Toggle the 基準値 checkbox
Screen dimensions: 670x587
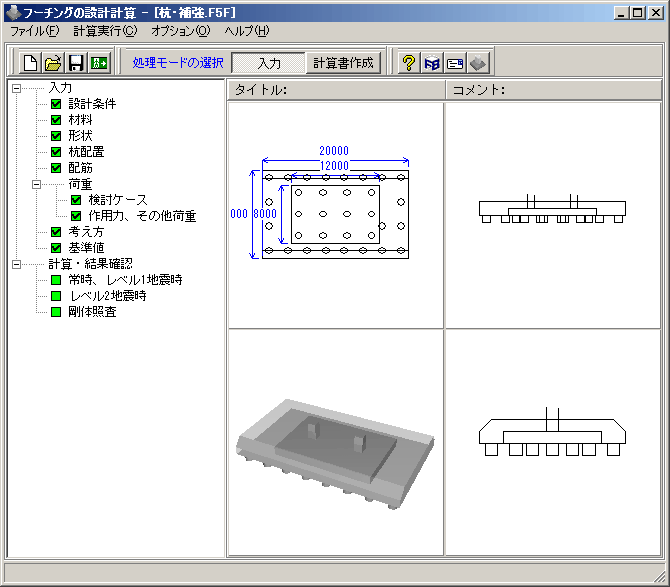click(56, 248)
